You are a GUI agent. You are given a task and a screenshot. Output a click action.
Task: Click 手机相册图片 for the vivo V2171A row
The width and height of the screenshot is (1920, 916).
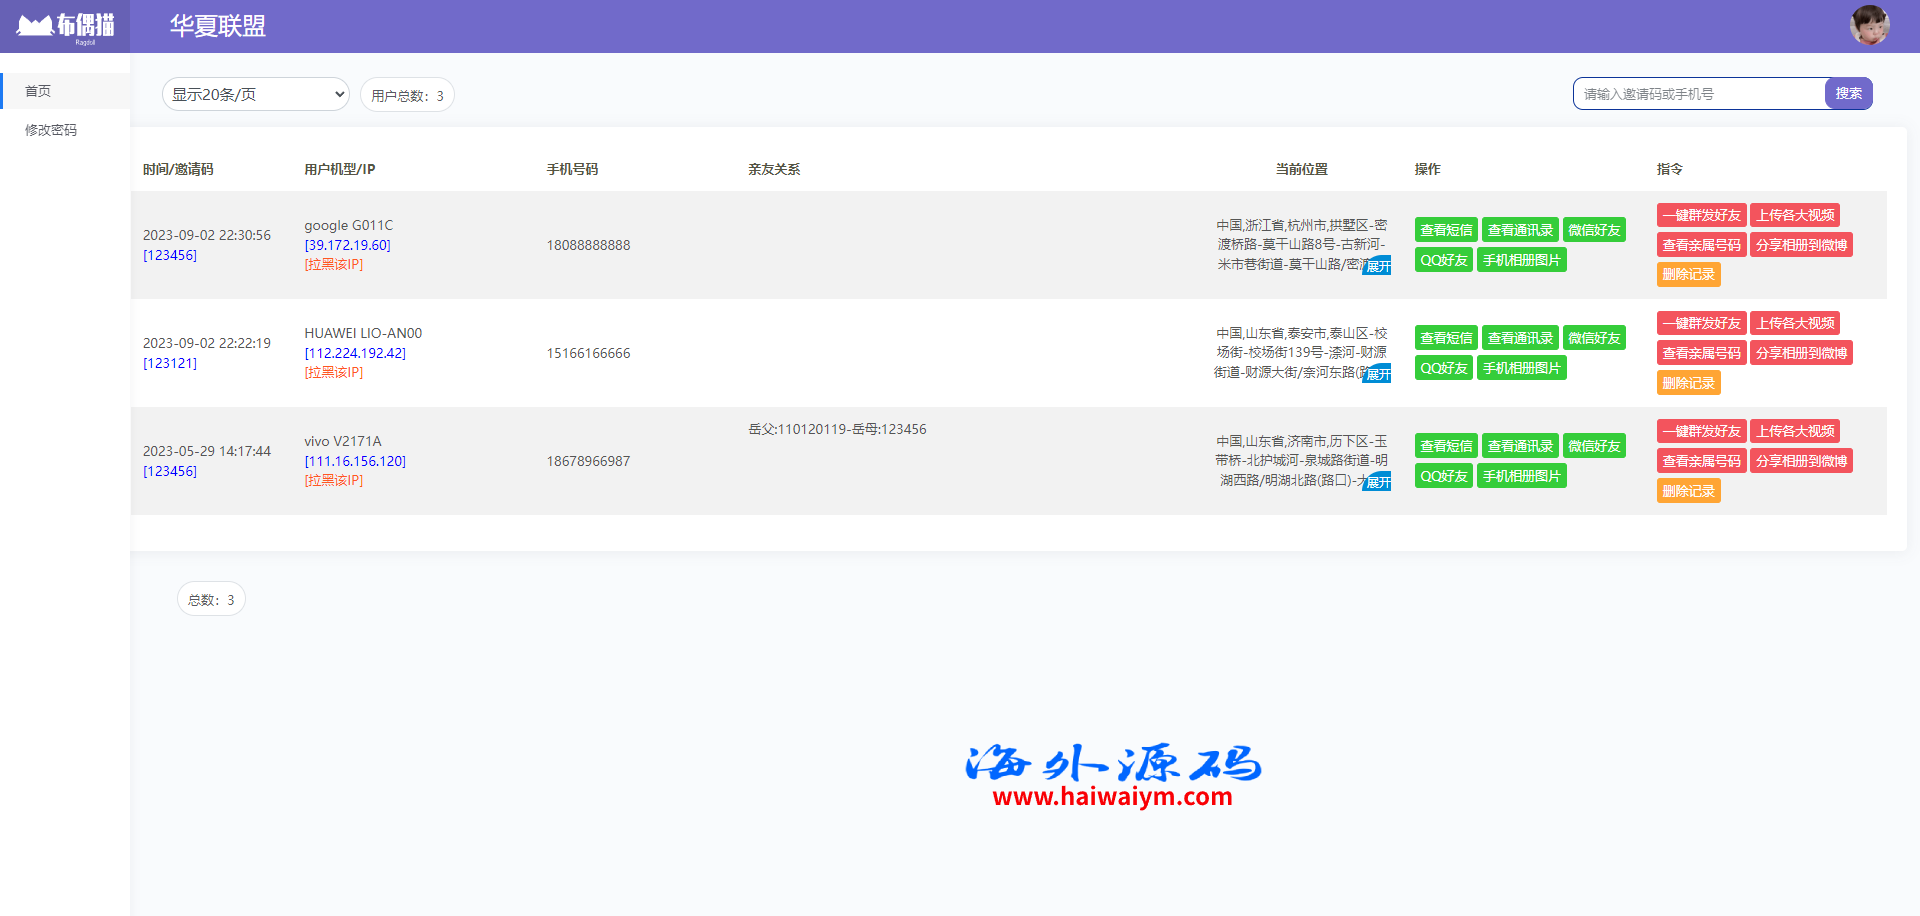click(1521, 476)
